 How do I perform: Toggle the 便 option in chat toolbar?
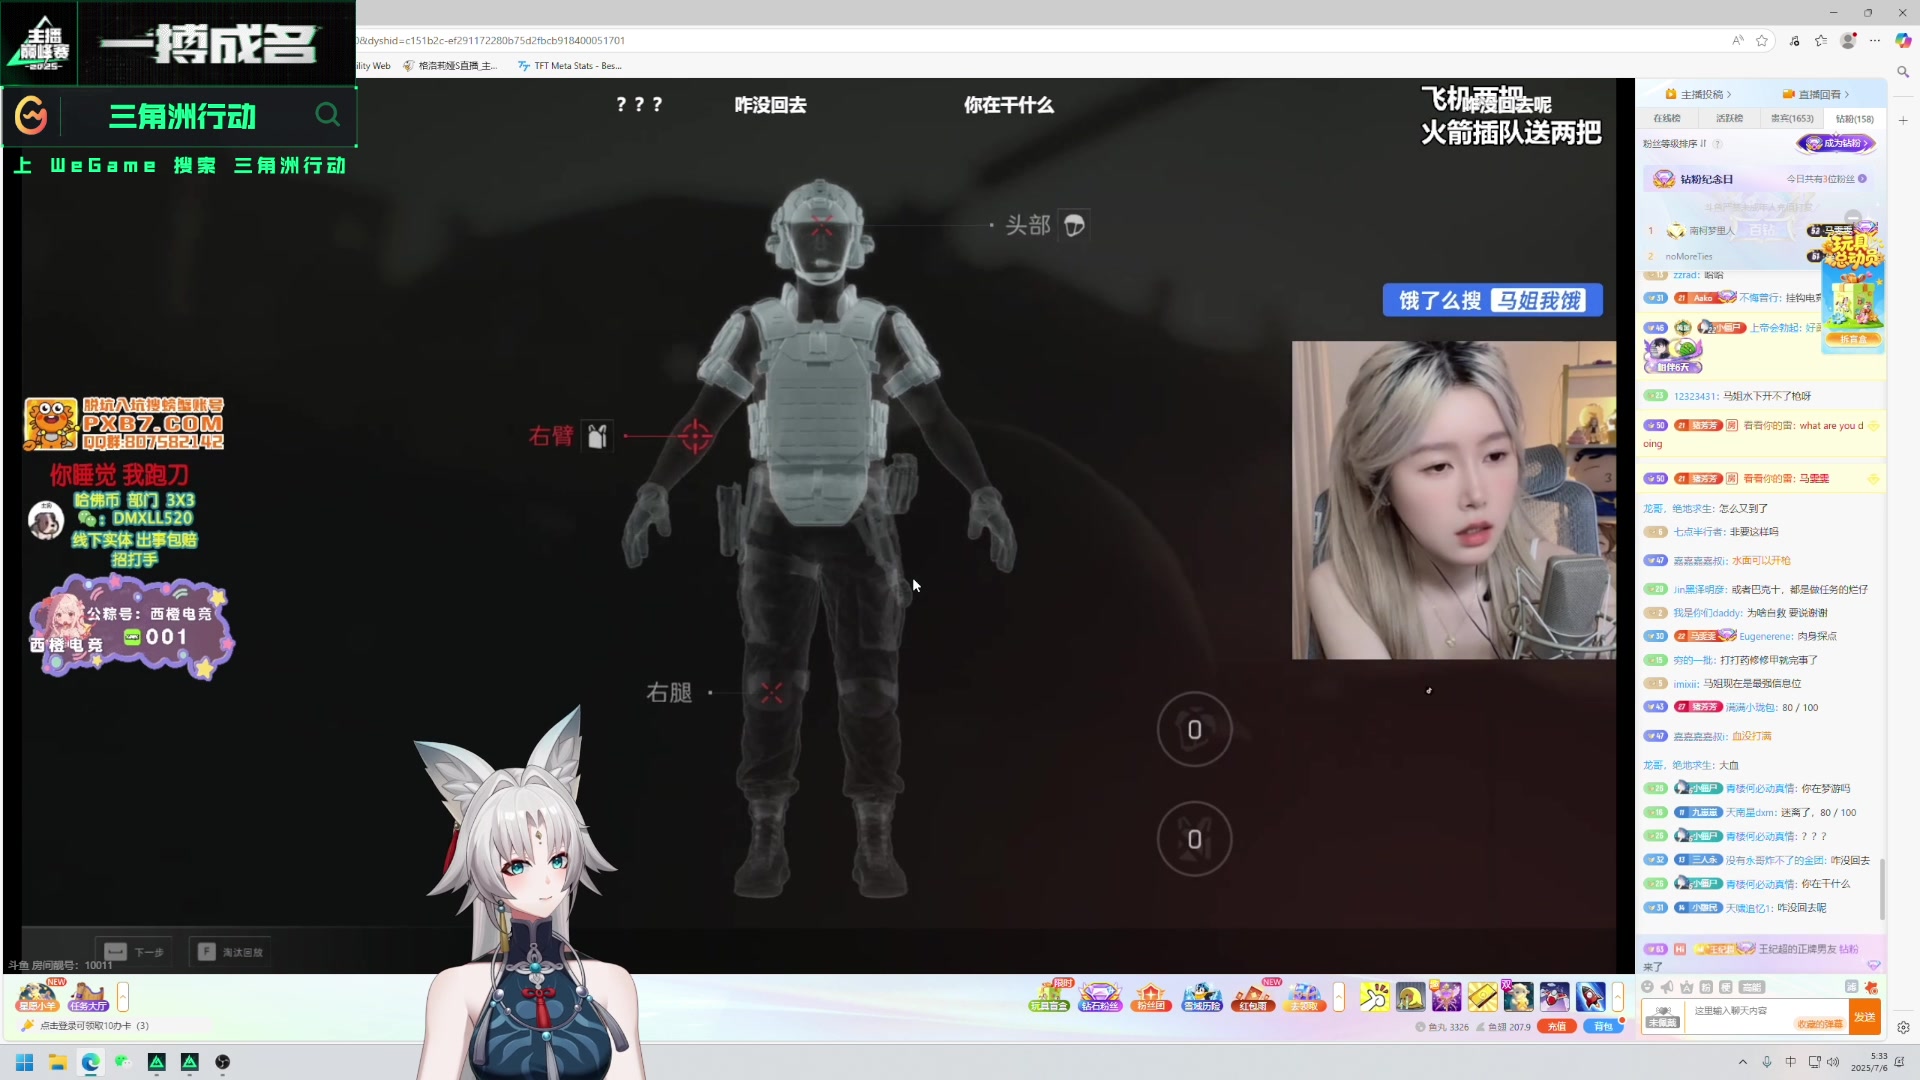(1726, 987)
